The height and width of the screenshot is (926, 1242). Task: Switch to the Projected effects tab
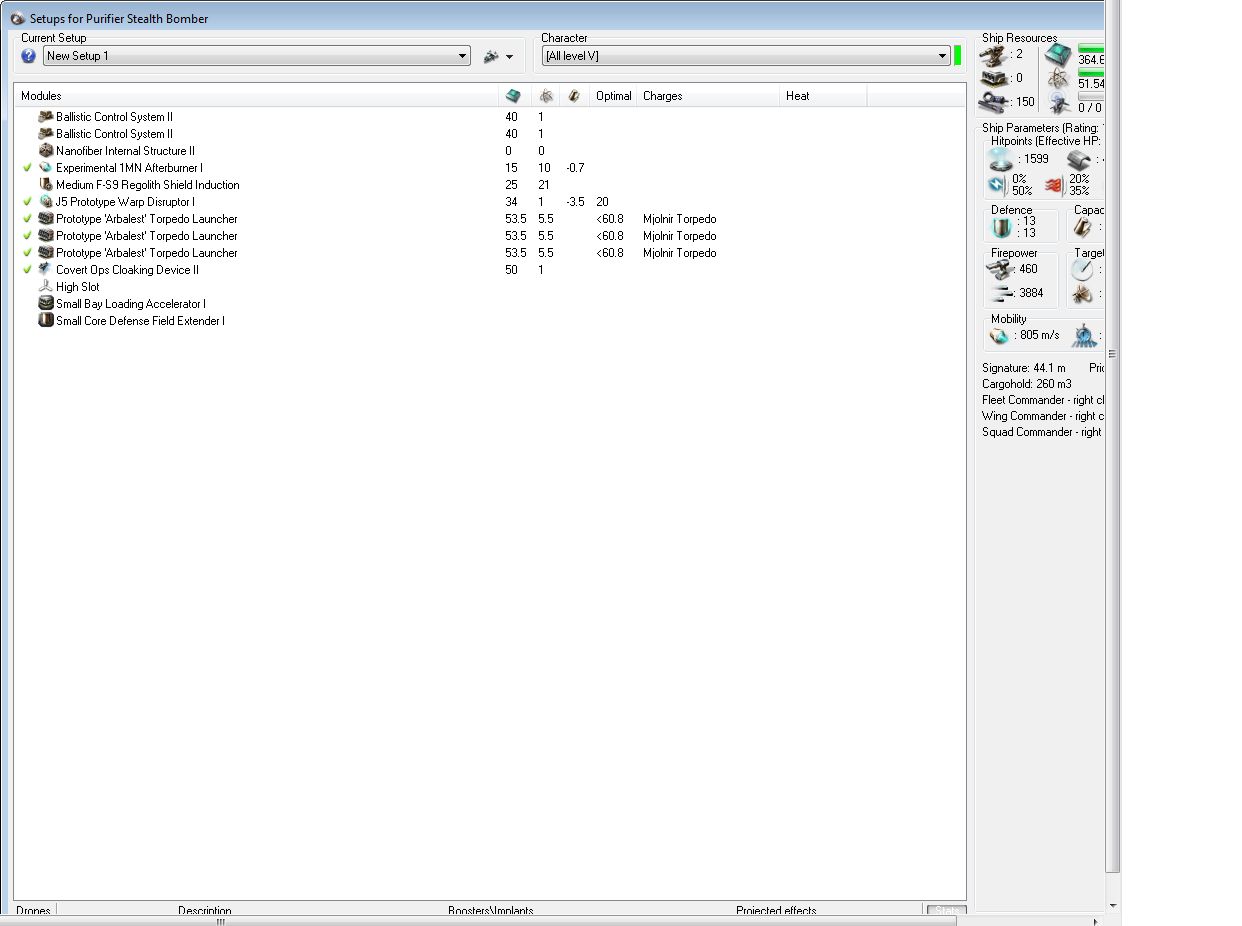click(776, 911)
